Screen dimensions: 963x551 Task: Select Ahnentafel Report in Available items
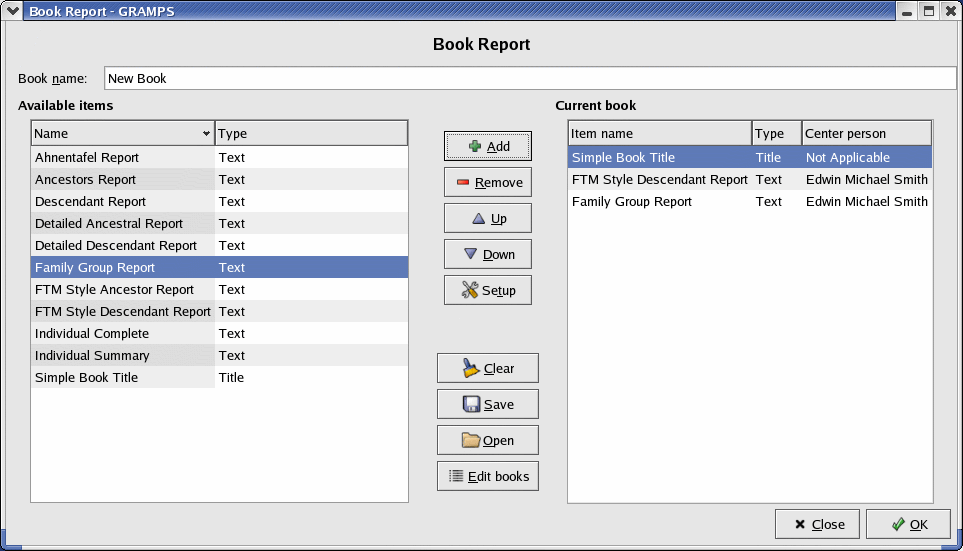click(87, 157)
